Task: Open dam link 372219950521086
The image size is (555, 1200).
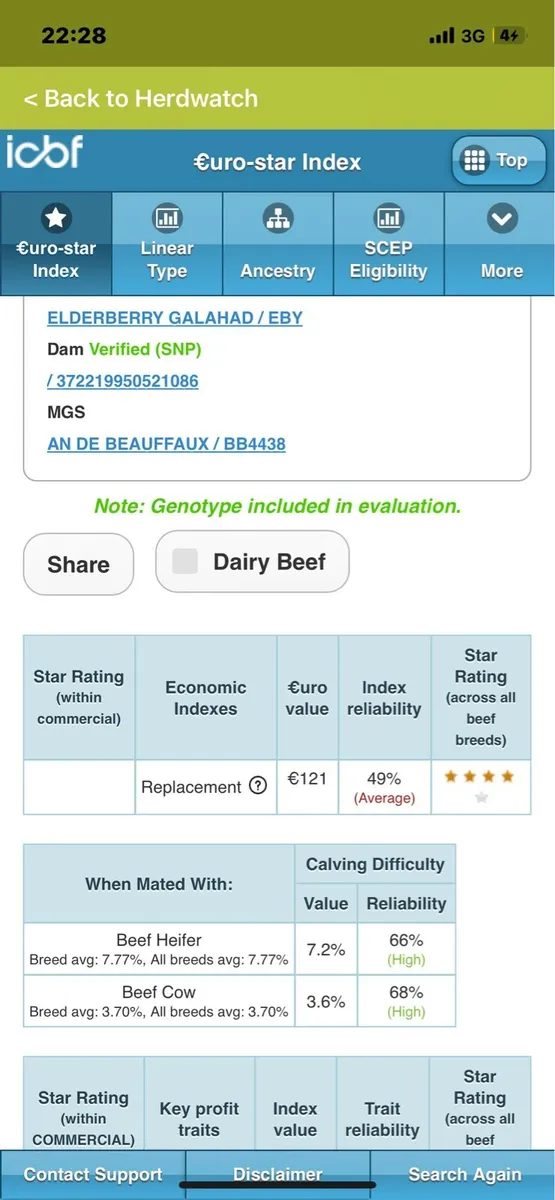Action: point(122,381)
